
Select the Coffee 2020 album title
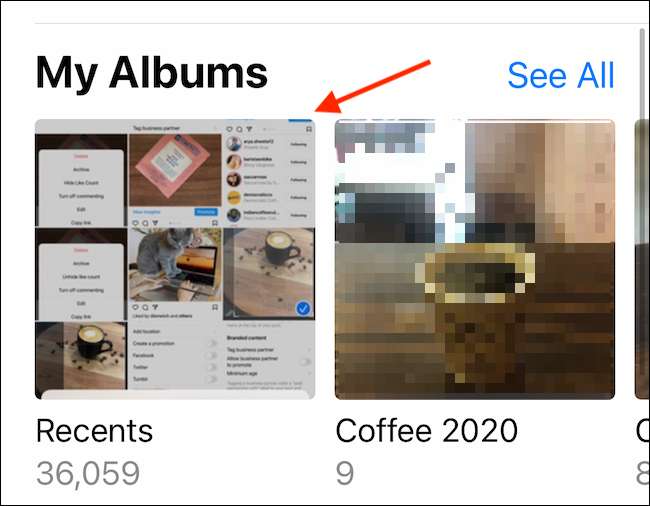click(x=427, y=431)
